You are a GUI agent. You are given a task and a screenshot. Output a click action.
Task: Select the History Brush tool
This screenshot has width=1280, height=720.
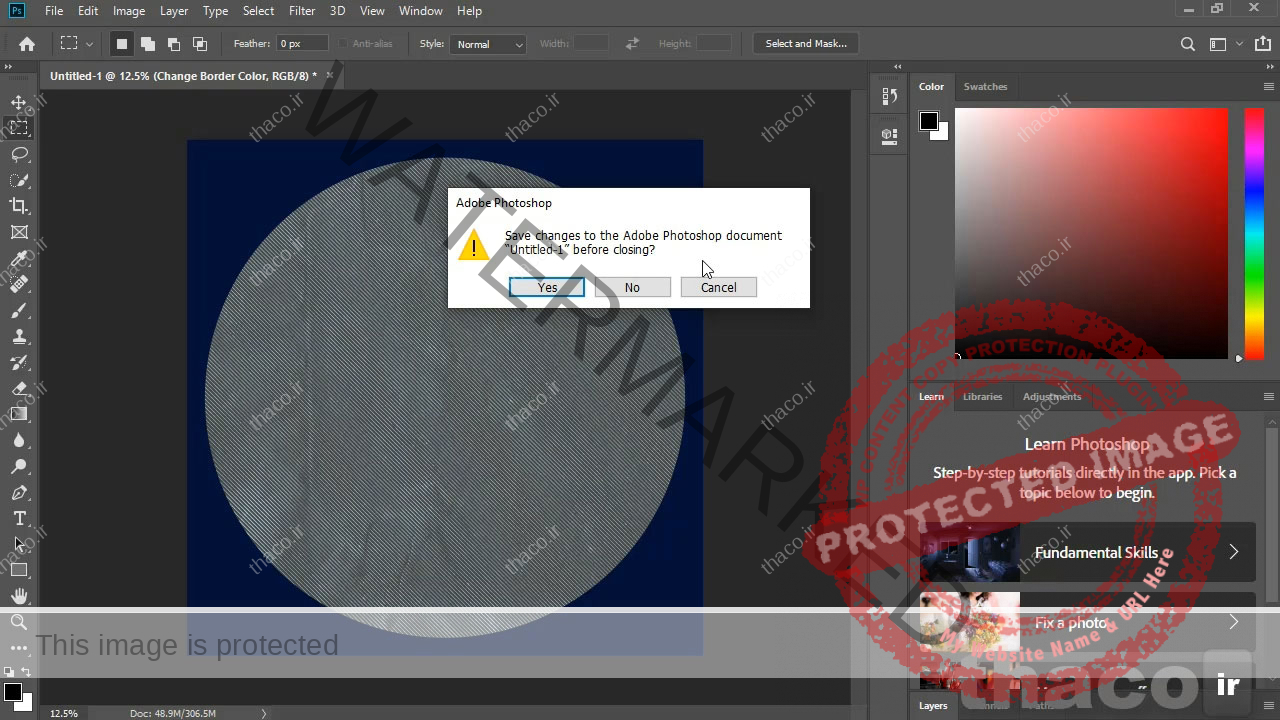pos(19,362)
